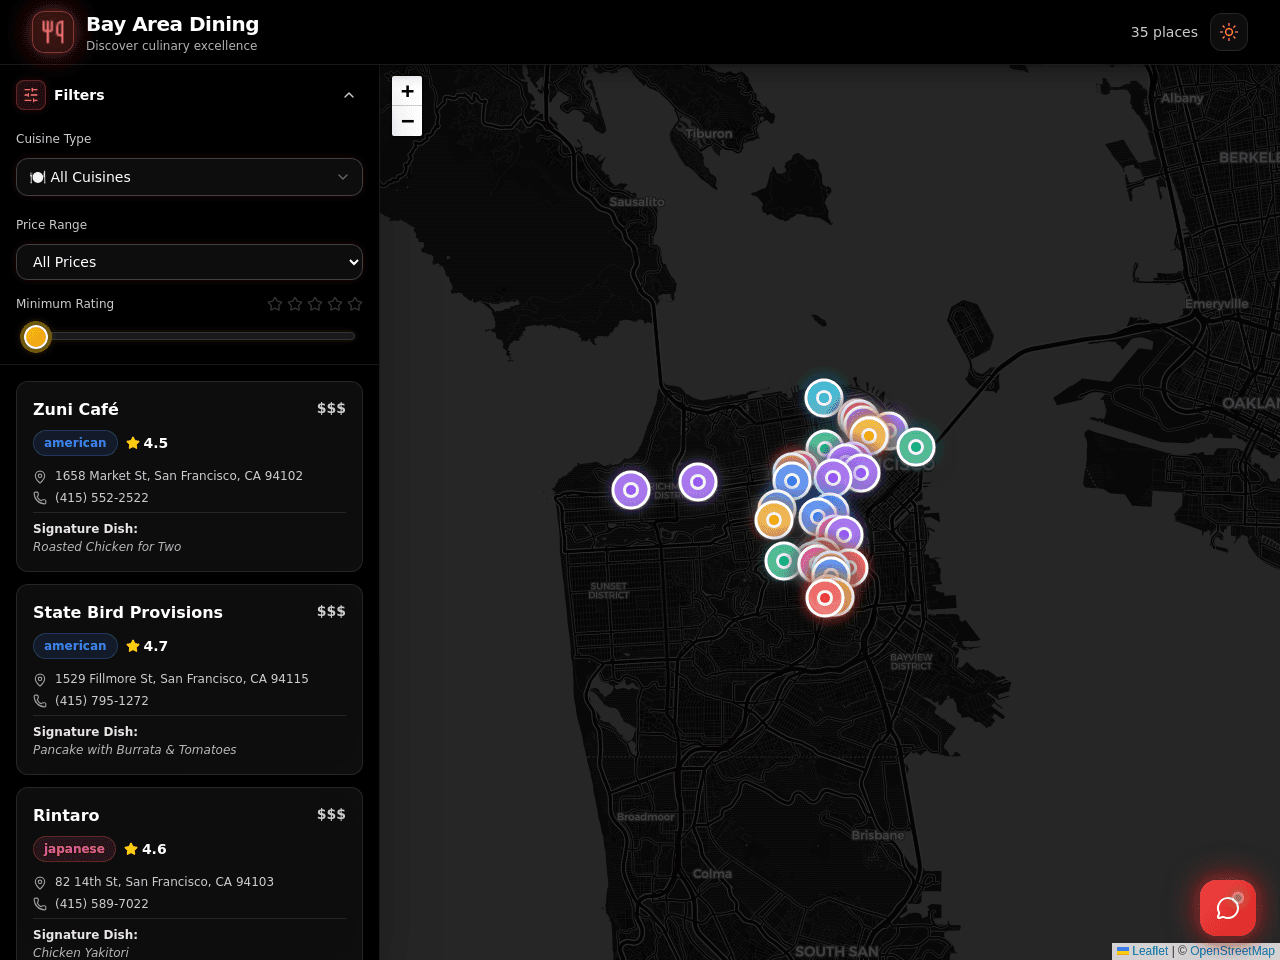Collapse the Filters panel chevron
This screenshot has height=960, width=1280.
pos(349,95)
